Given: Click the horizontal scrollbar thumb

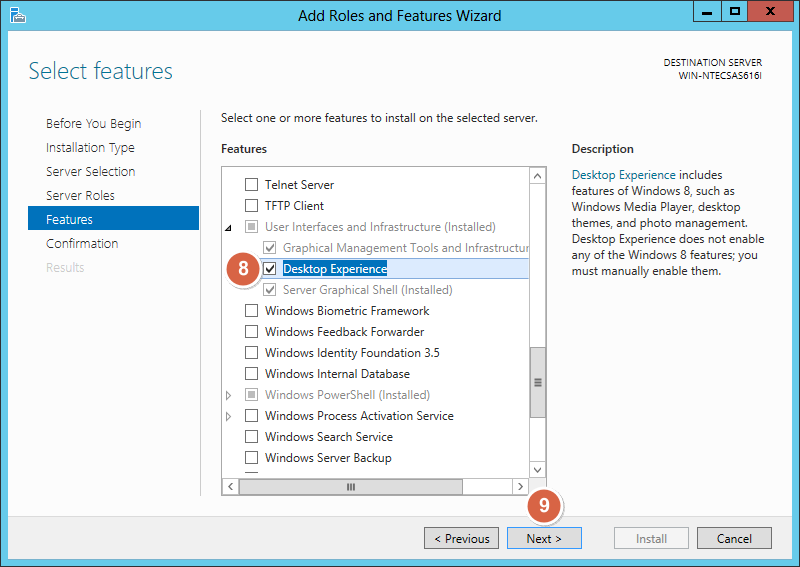Looking at the screenshot, I should tap(351, 486).
